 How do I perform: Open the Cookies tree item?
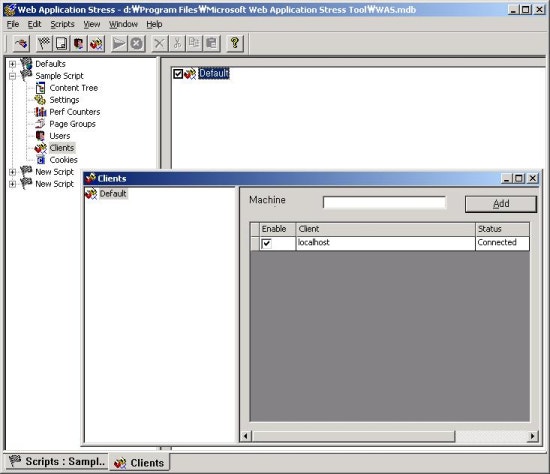(x=63, y=160)
